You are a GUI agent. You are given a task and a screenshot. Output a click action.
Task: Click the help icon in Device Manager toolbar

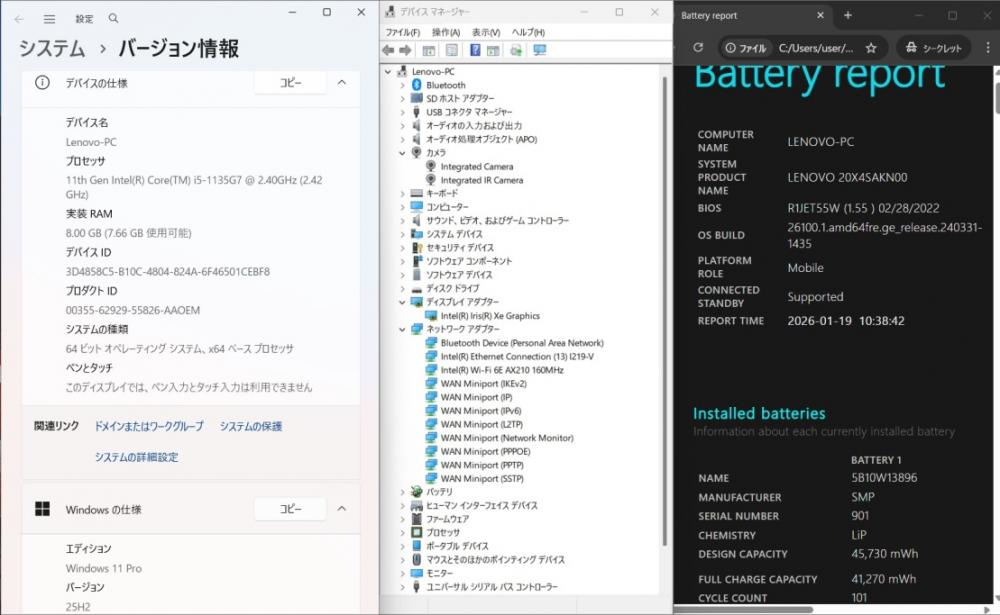coord(475,50)
